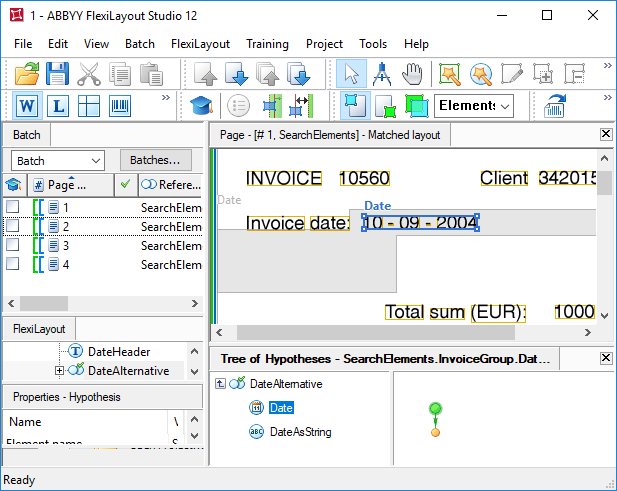Open the Batch dropdown list
This screenshot has width=617, height=491.
coord(57,161)
